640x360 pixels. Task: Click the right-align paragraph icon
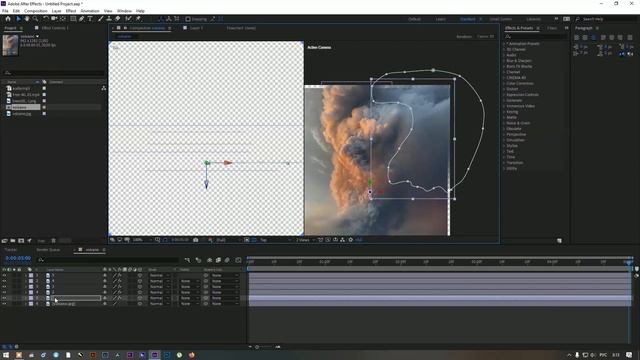click(x=593, y=38)
